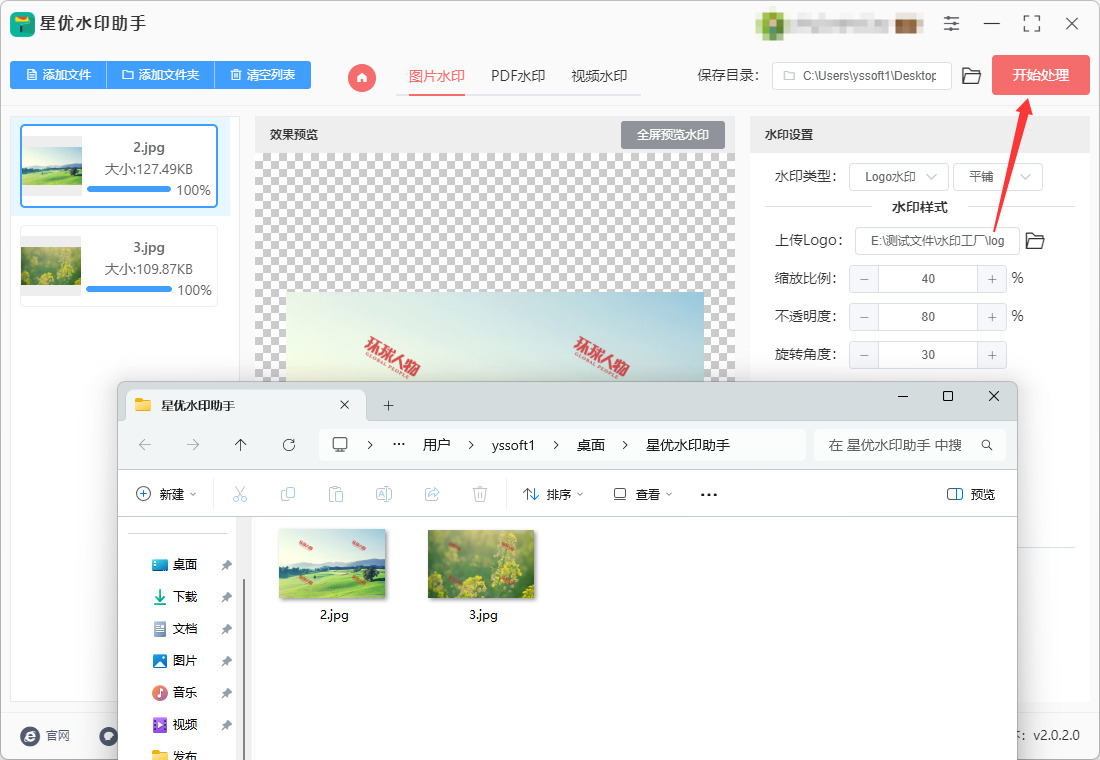The height and width of the screenshot is (760, 1100).
Task: Select the 星优水印助手 Explorer tab
Action: point(246,406)
